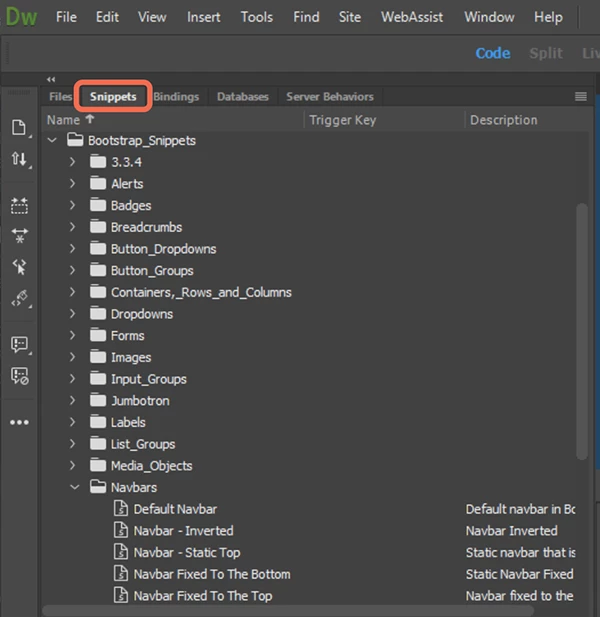The height and width of the screenshot is (617, 600).
Task: Open the Insert menu
Action: click(x=203, y=17)
